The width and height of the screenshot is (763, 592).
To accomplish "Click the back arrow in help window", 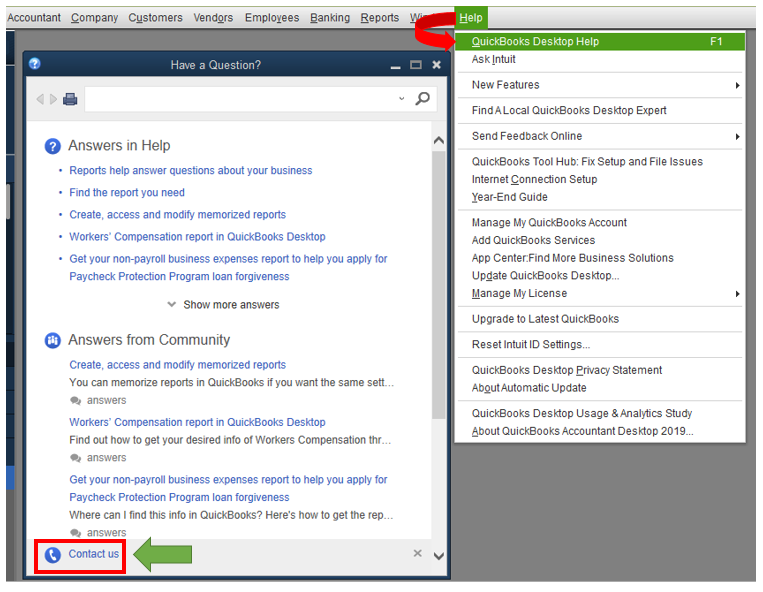I will (x=40, y=99).
